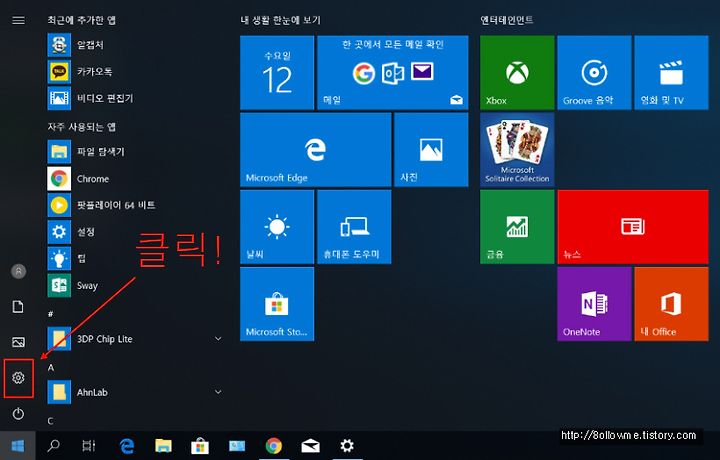Open the 내 Office tile
This screenshot has width=720, height=460.
click(671, 304)
